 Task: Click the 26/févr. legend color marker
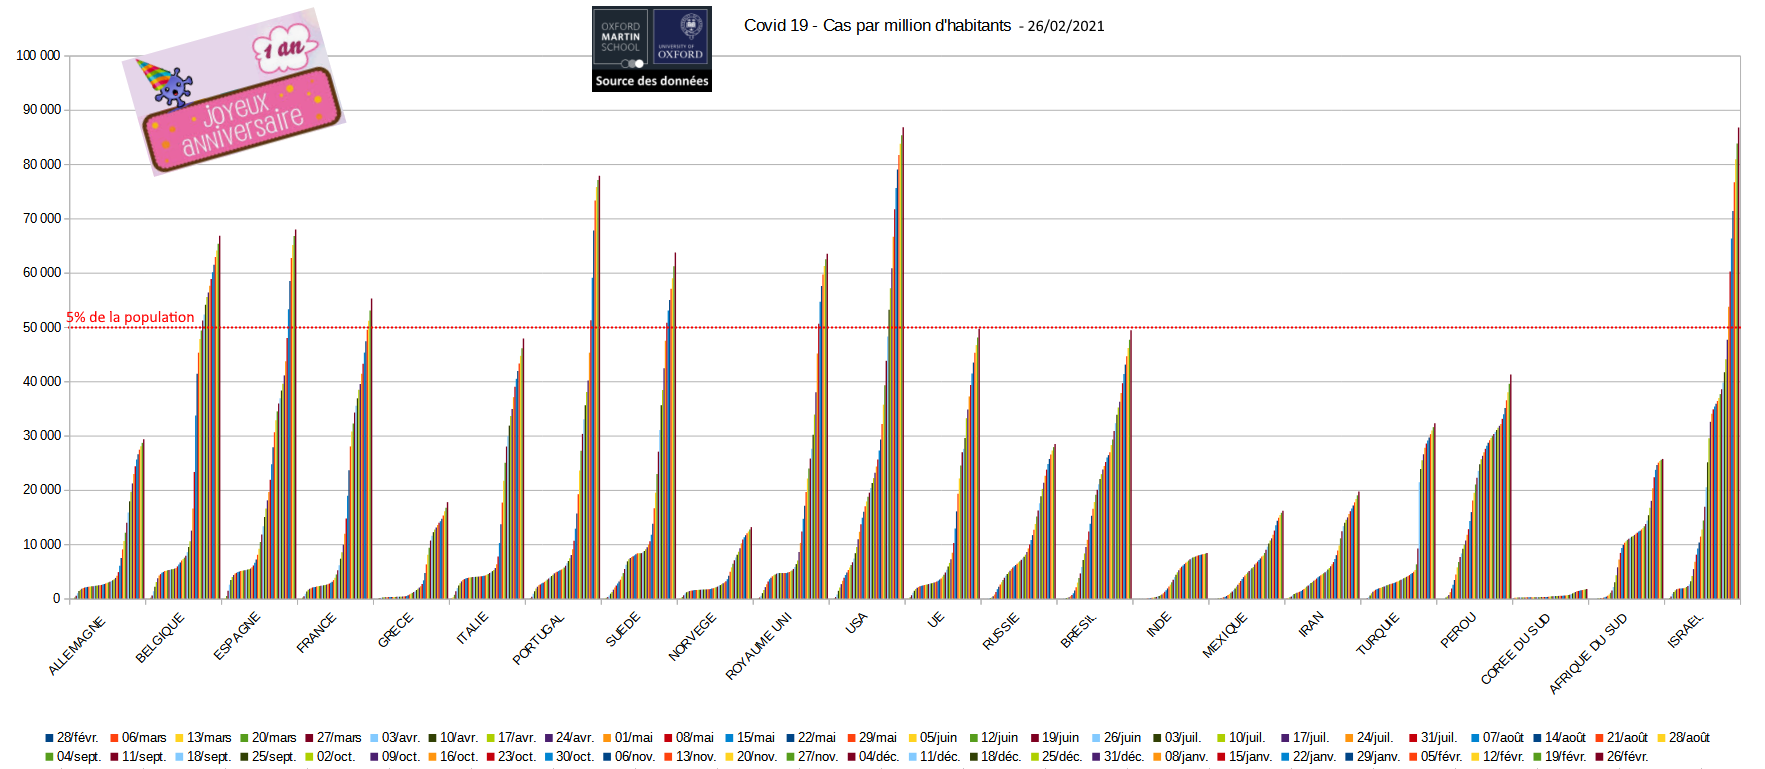click(1599, 757)
